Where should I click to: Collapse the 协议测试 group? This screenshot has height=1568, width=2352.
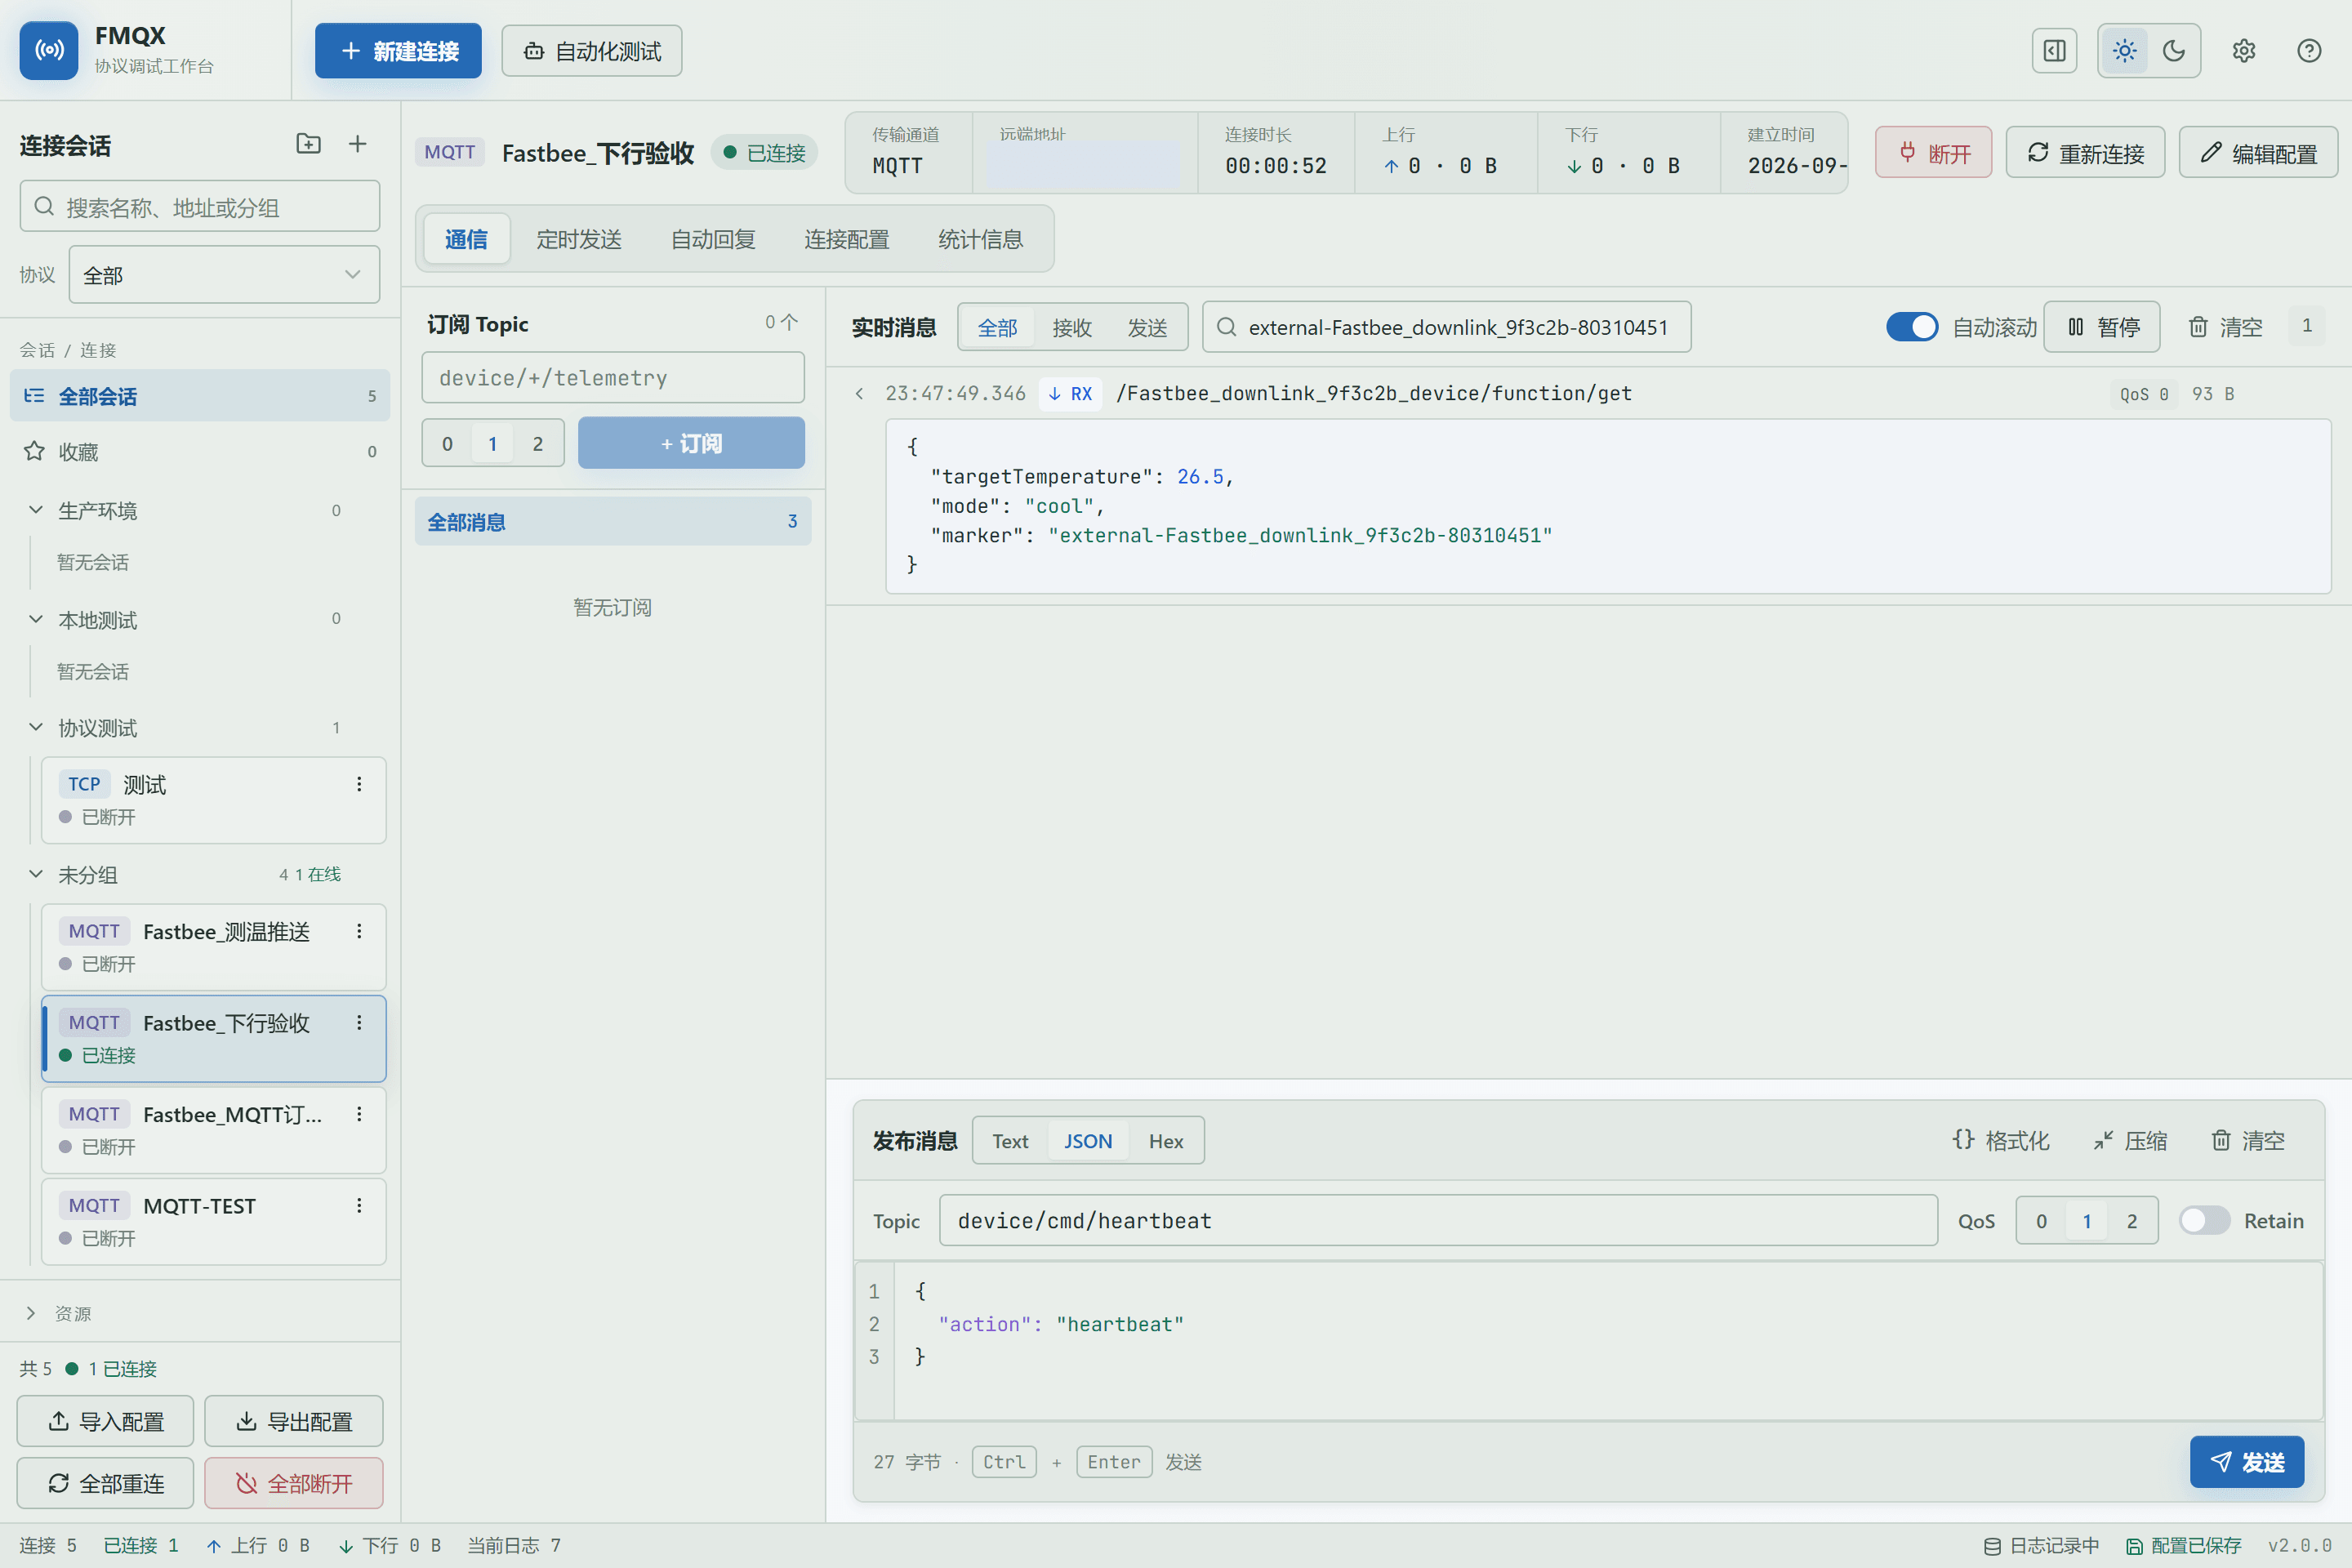[x=36, y=727]
